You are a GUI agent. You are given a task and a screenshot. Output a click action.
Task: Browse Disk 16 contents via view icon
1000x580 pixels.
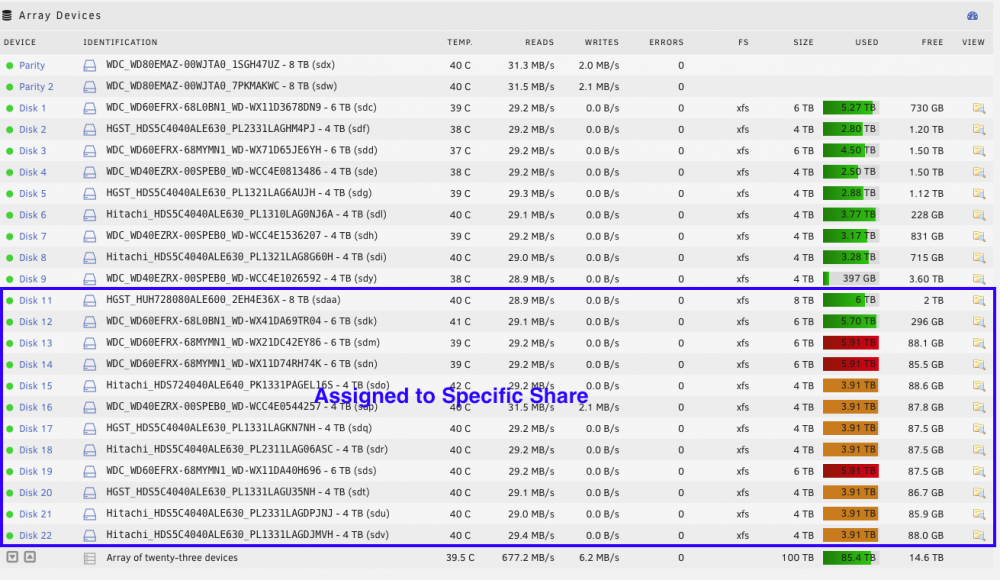tap(978, 407)
